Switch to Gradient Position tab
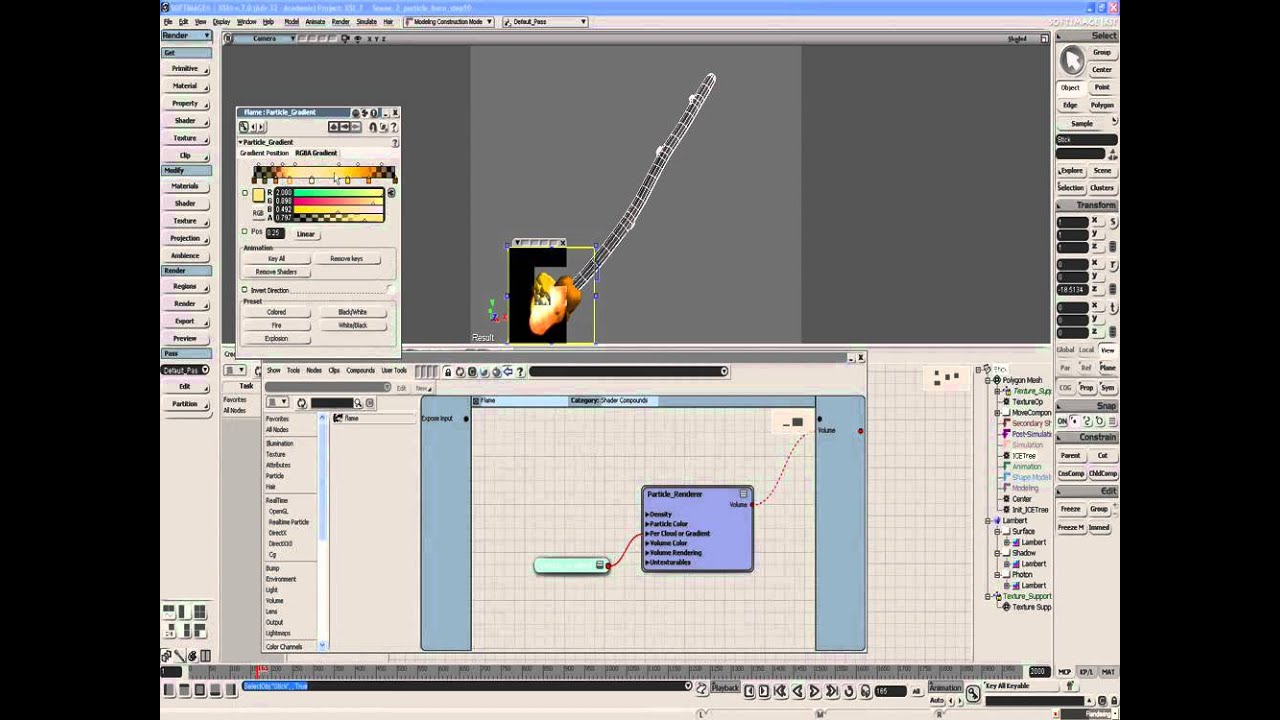 tap(264, 153)
